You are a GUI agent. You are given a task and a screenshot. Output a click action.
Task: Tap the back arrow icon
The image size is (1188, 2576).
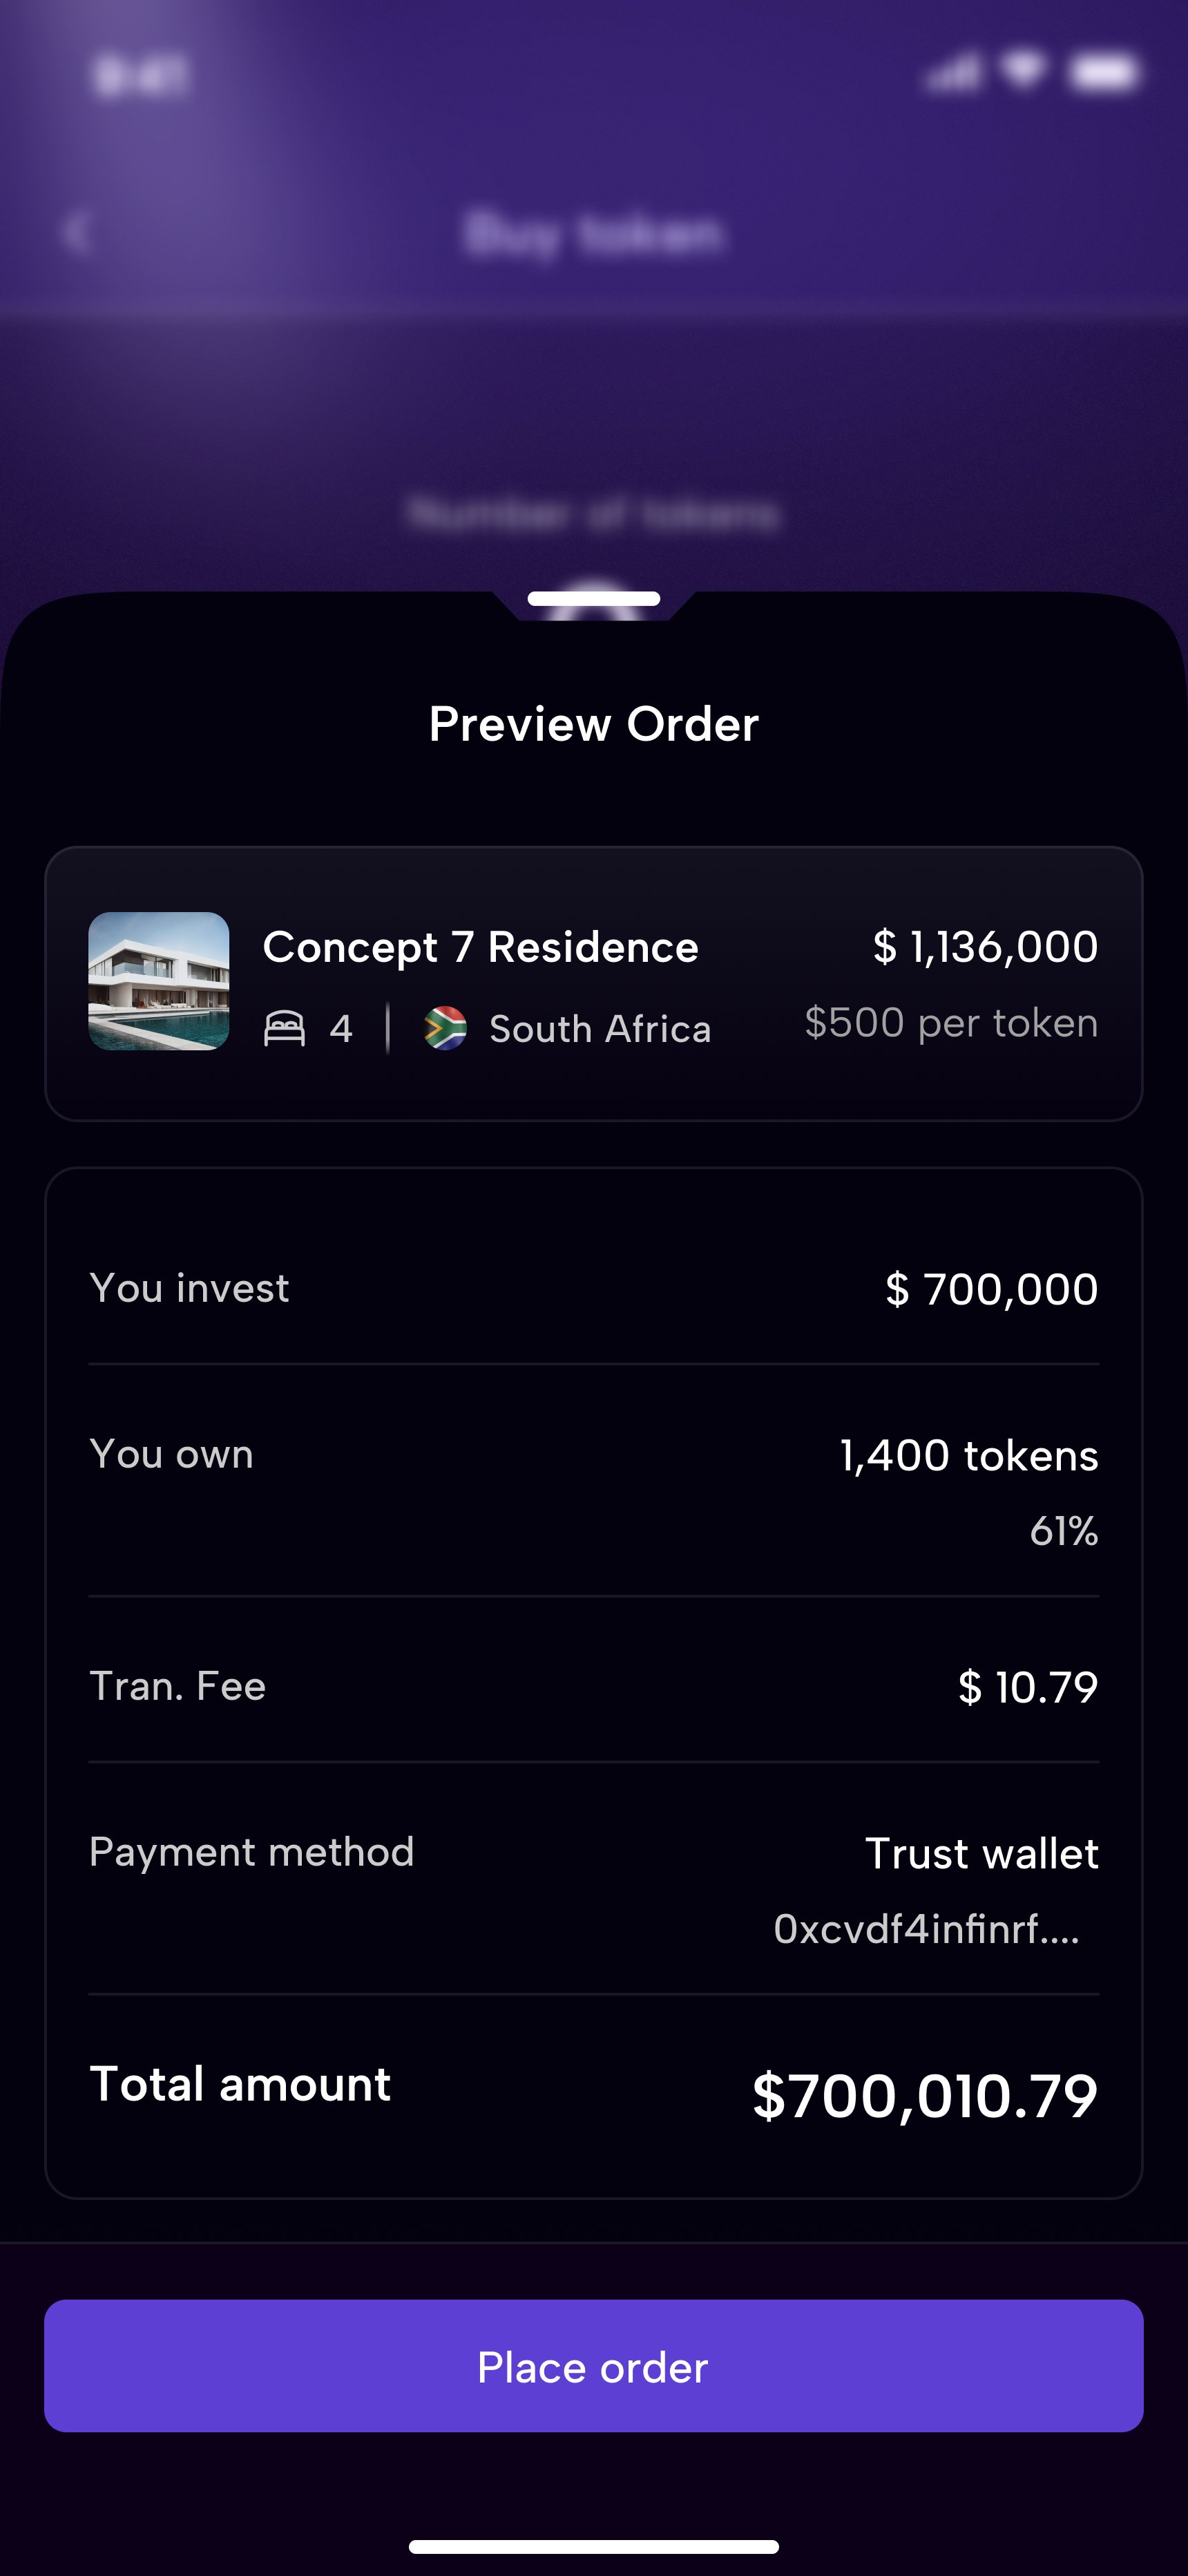(x=77, y=233)
